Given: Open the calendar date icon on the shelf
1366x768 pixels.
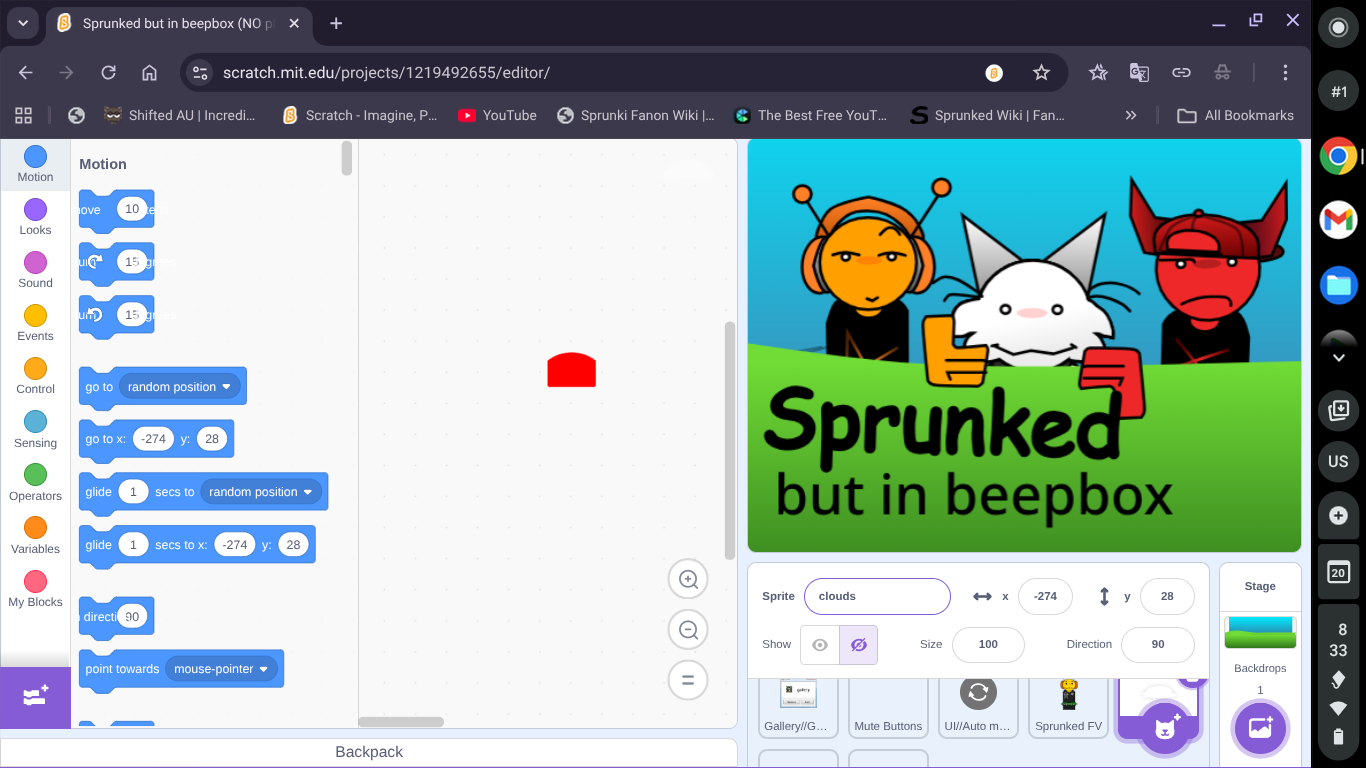Looking at the screenshot, I should (1338, 572).
